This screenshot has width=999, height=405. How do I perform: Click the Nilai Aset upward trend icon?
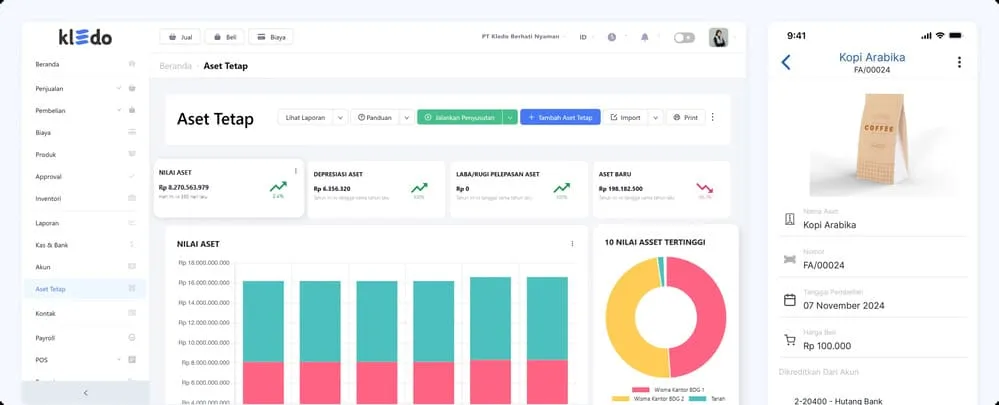278,187
